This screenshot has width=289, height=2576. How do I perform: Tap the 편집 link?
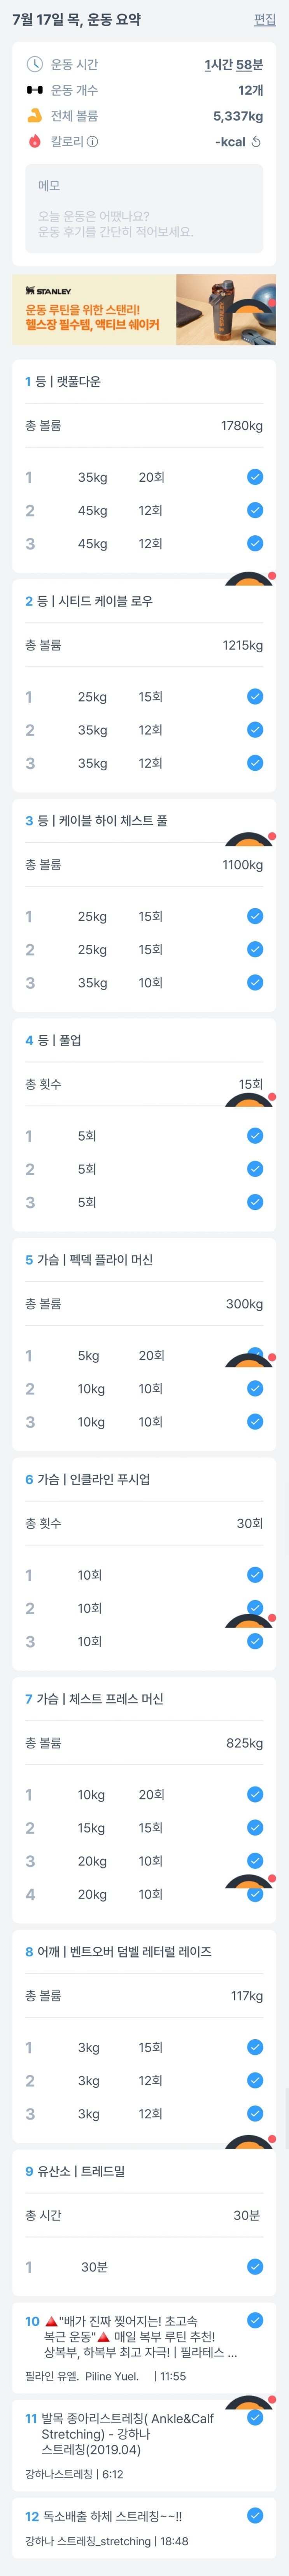click(265, 19)
